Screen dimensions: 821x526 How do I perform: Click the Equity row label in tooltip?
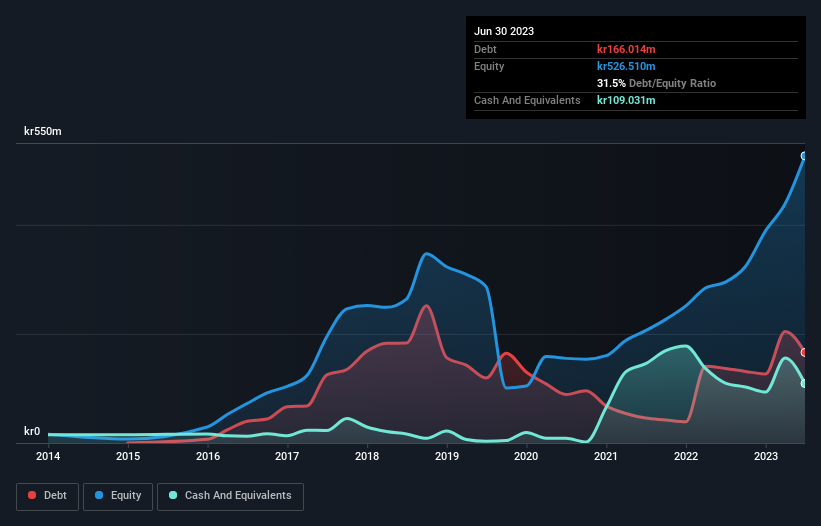point(489,66)
